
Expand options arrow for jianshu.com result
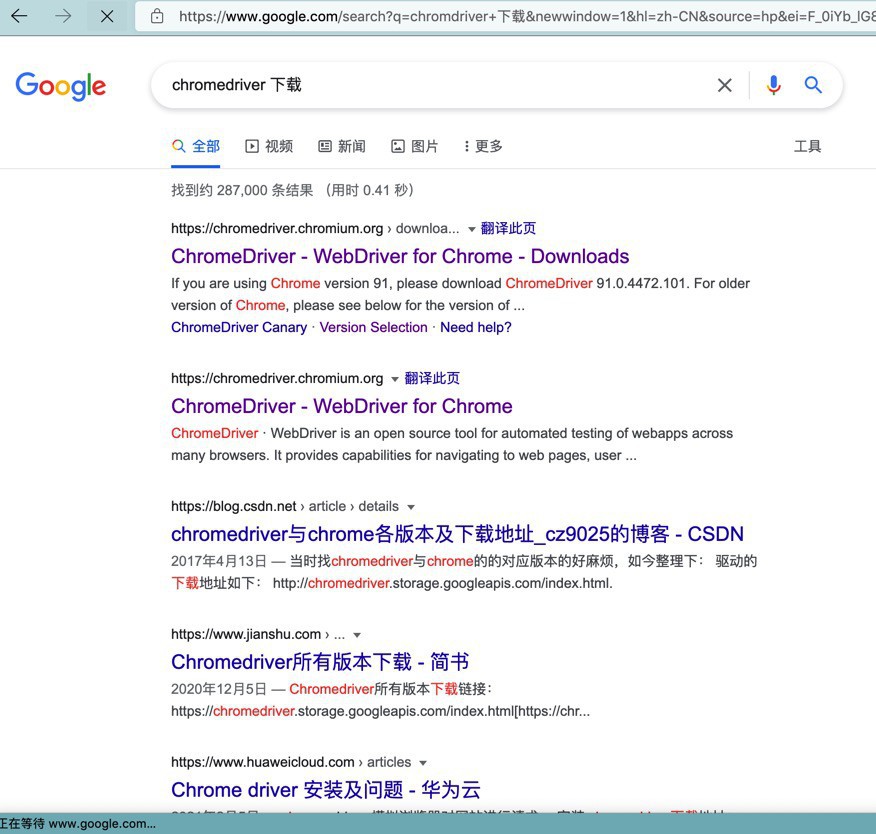tap(357, 635)
